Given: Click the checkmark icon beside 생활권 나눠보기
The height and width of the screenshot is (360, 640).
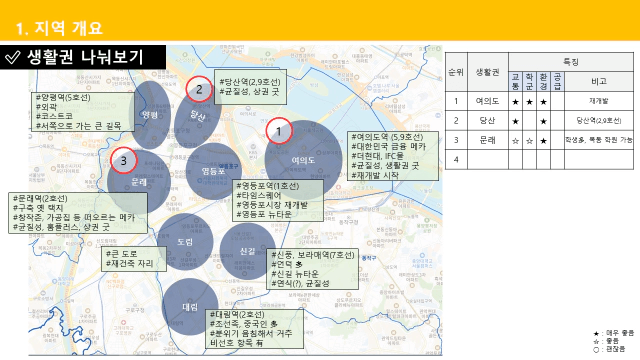Looking at the screenshot, I should click(x=12, y=57).
